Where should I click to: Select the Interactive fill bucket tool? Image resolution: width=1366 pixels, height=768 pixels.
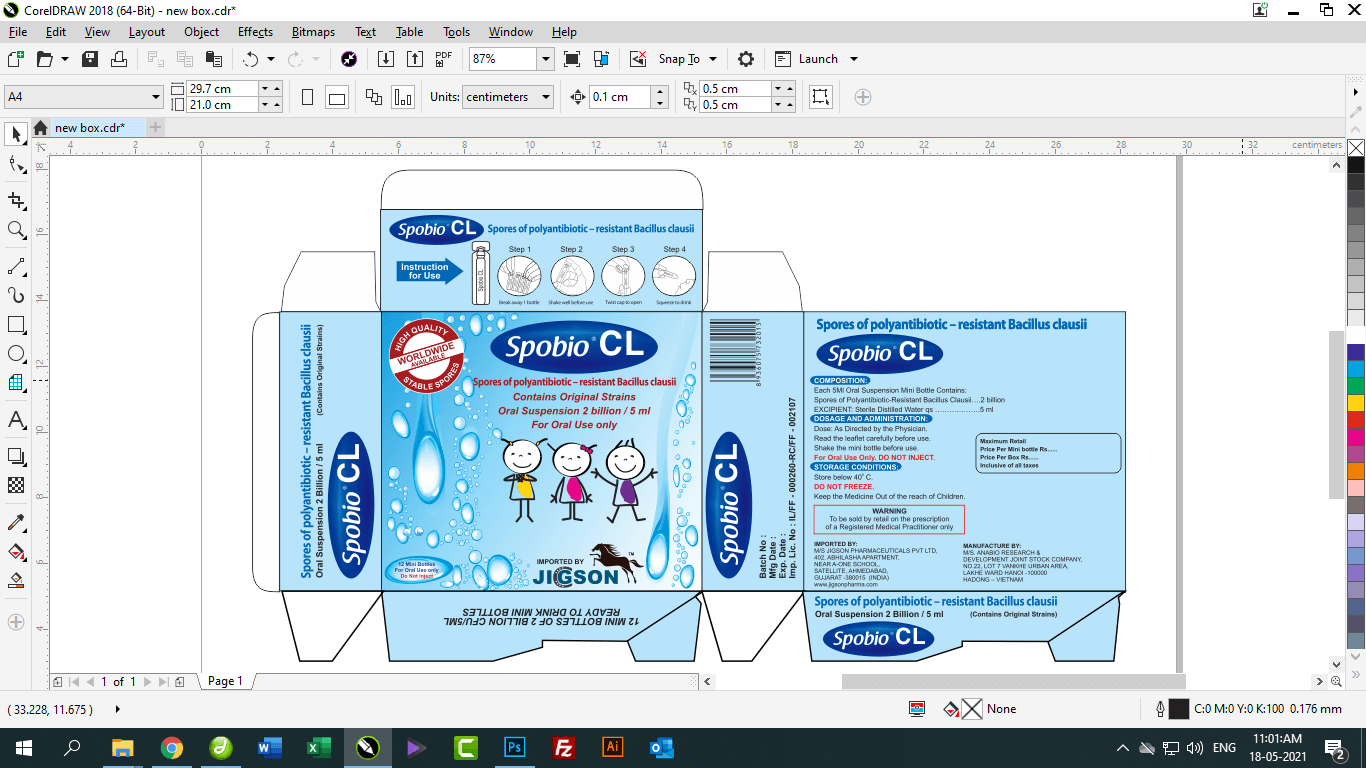coord(16,551)
